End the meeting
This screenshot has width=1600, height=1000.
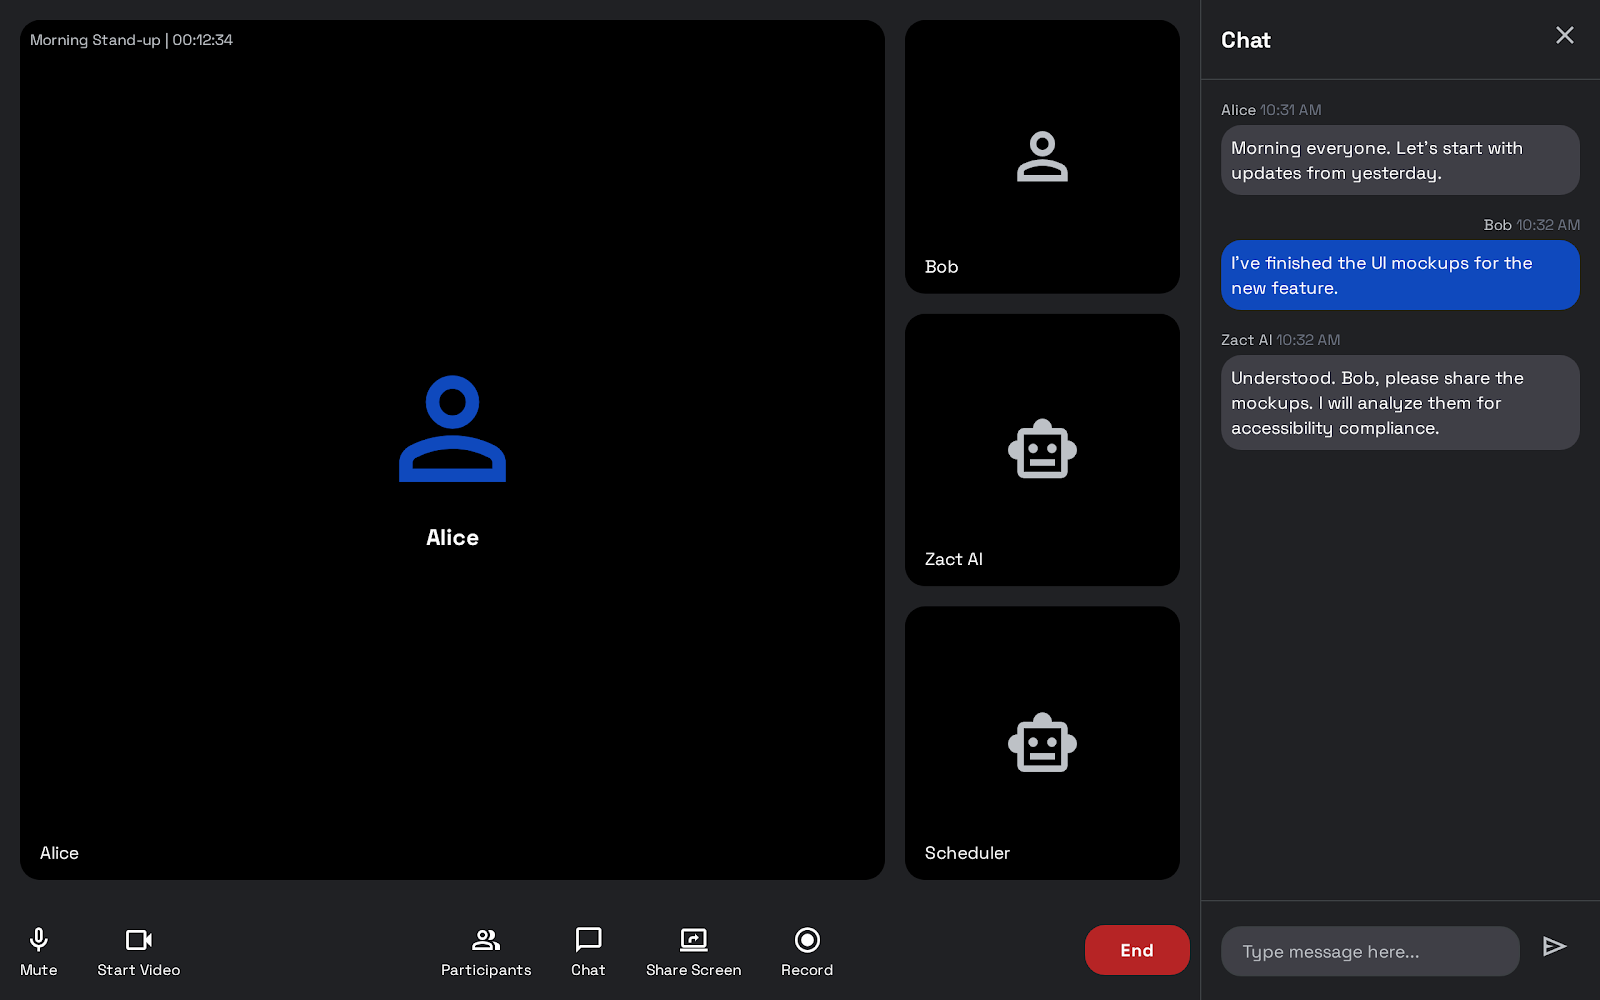coord(1137,950)
